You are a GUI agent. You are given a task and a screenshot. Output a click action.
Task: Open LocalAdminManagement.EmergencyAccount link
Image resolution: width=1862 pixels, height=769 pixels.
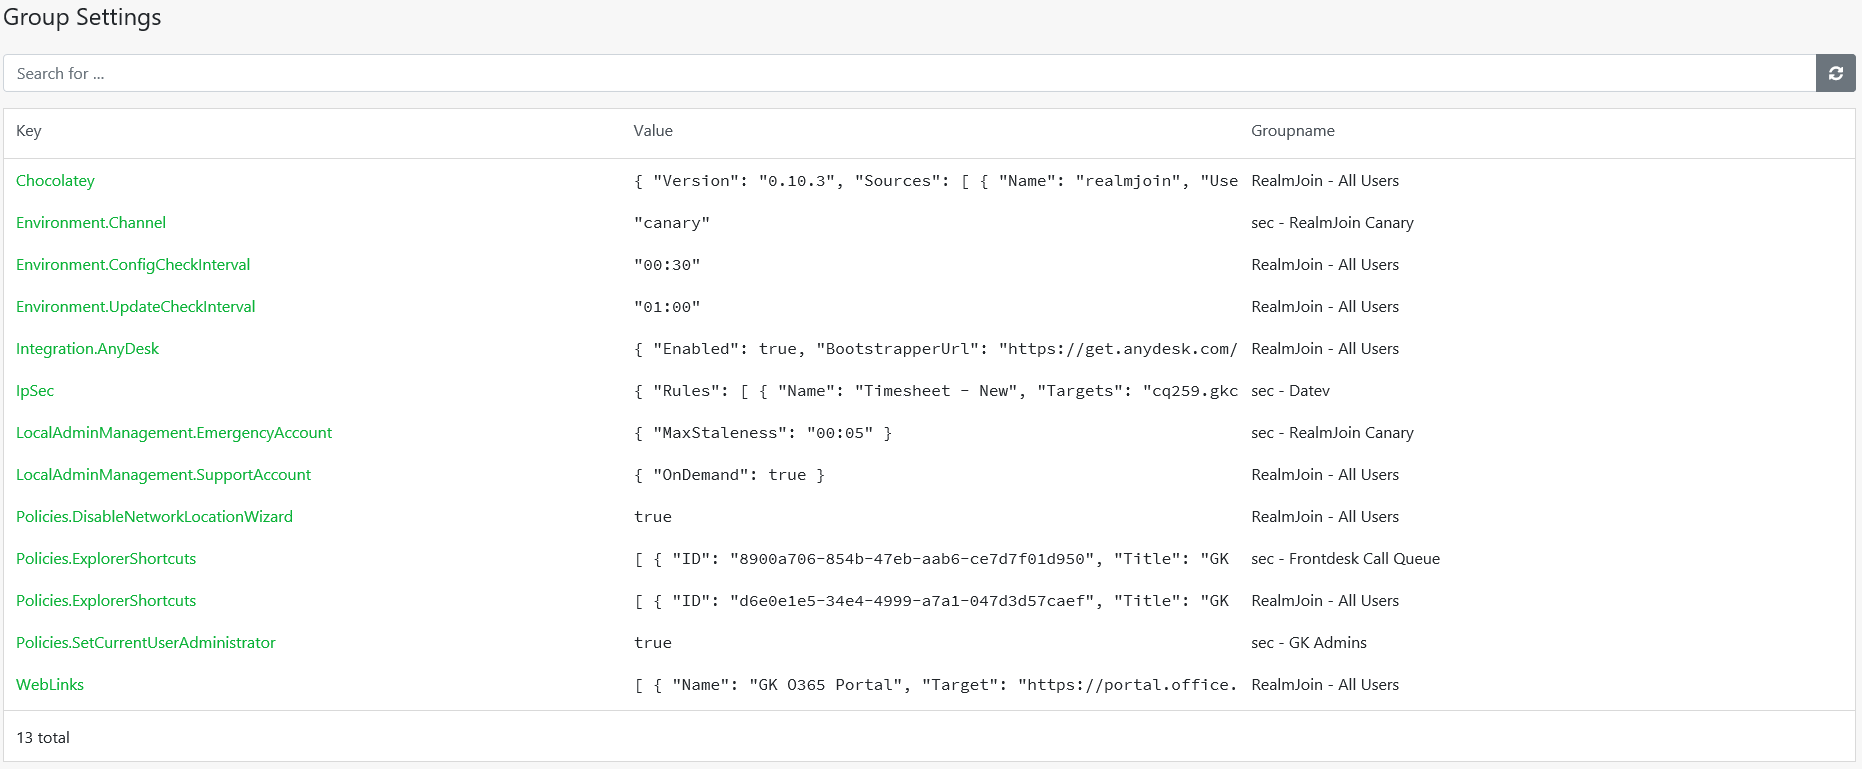tap(174, 433)
